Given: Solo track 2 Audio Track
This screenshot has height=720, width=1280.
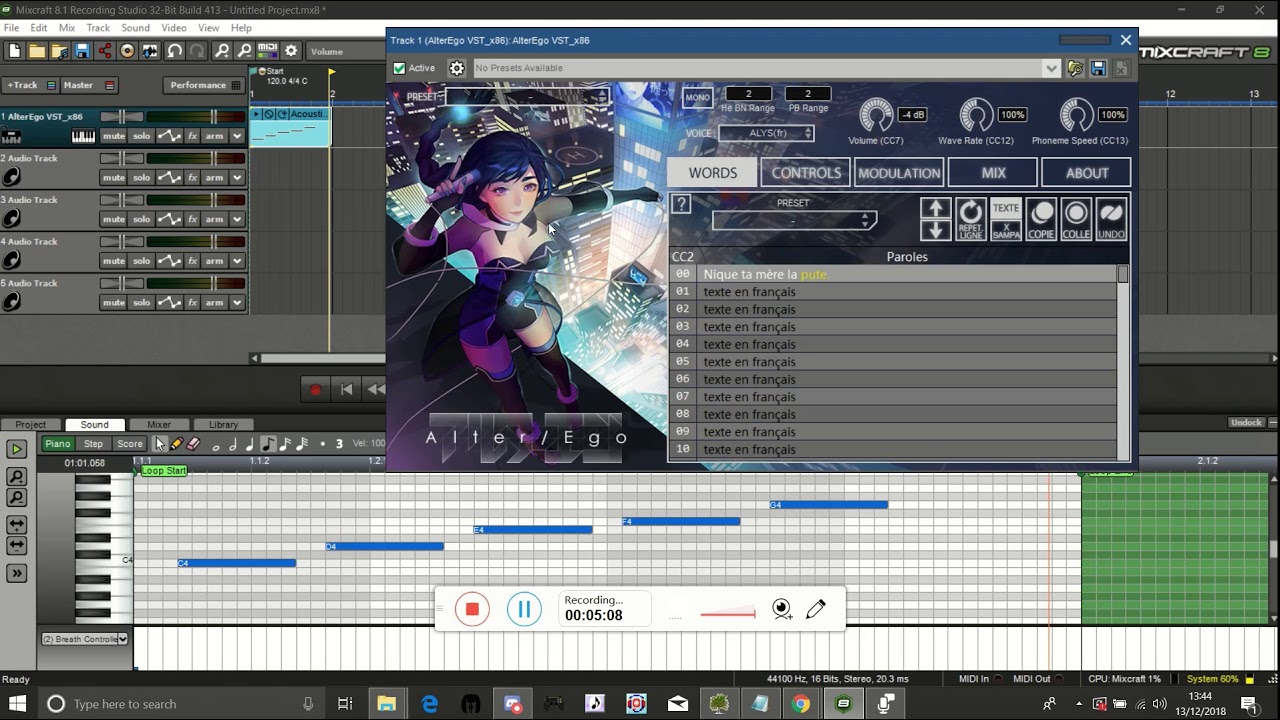Looking at the screenshot, I should 141,178.
